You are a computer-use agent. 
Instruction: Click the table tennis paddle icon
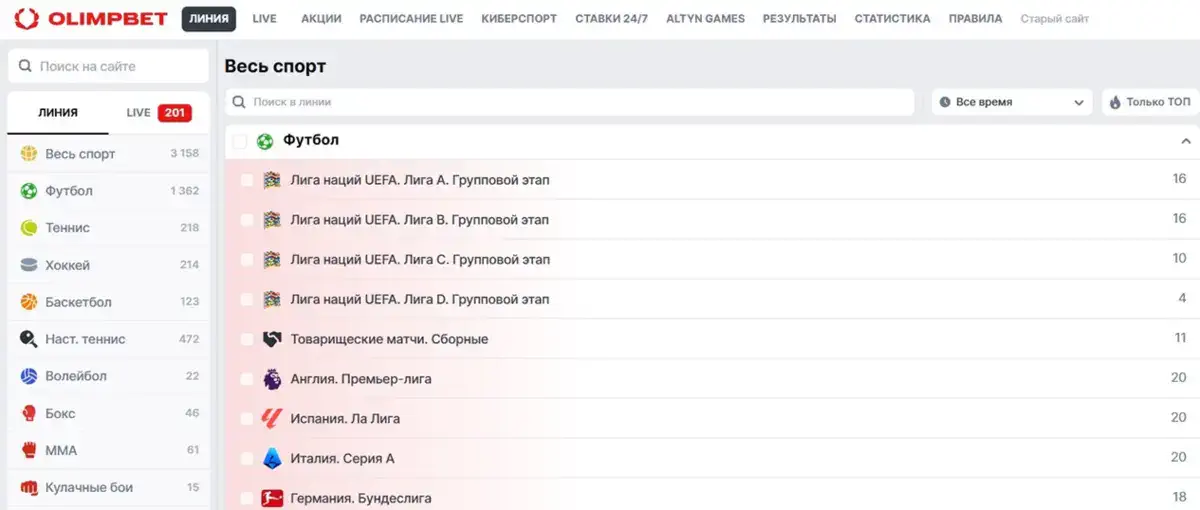click(29, 339)
